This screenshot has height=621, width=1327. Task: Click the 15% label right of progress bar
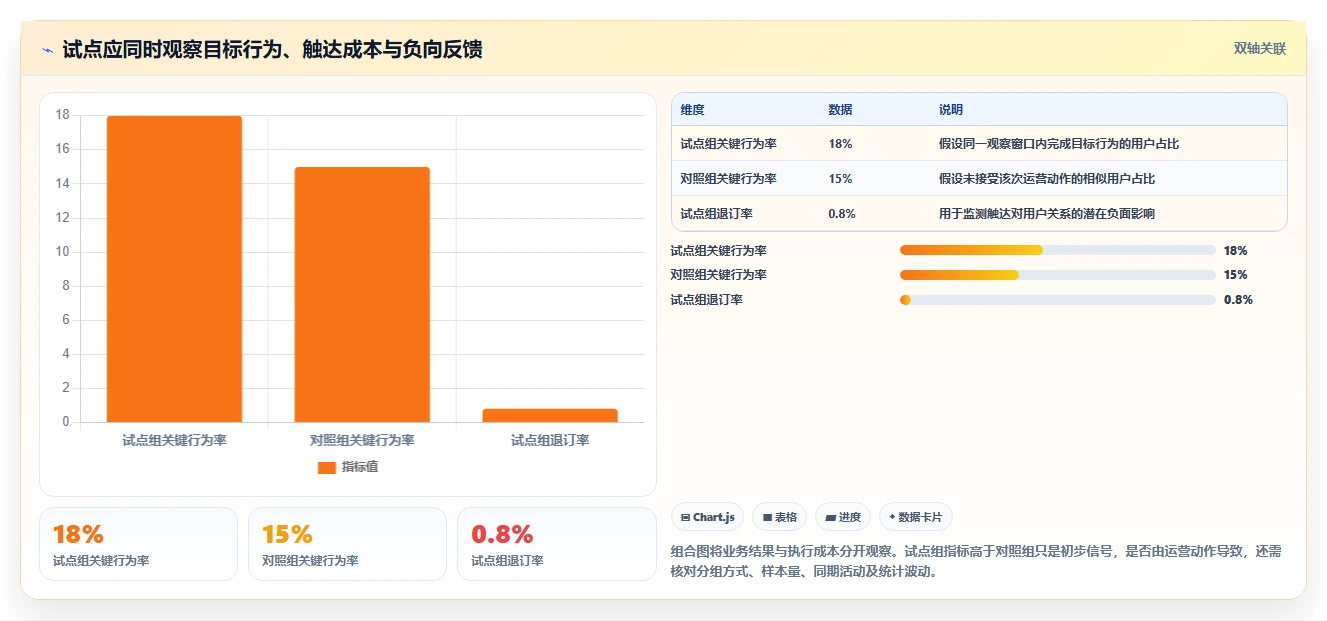pyautogui.click(x=1236, y=275)
